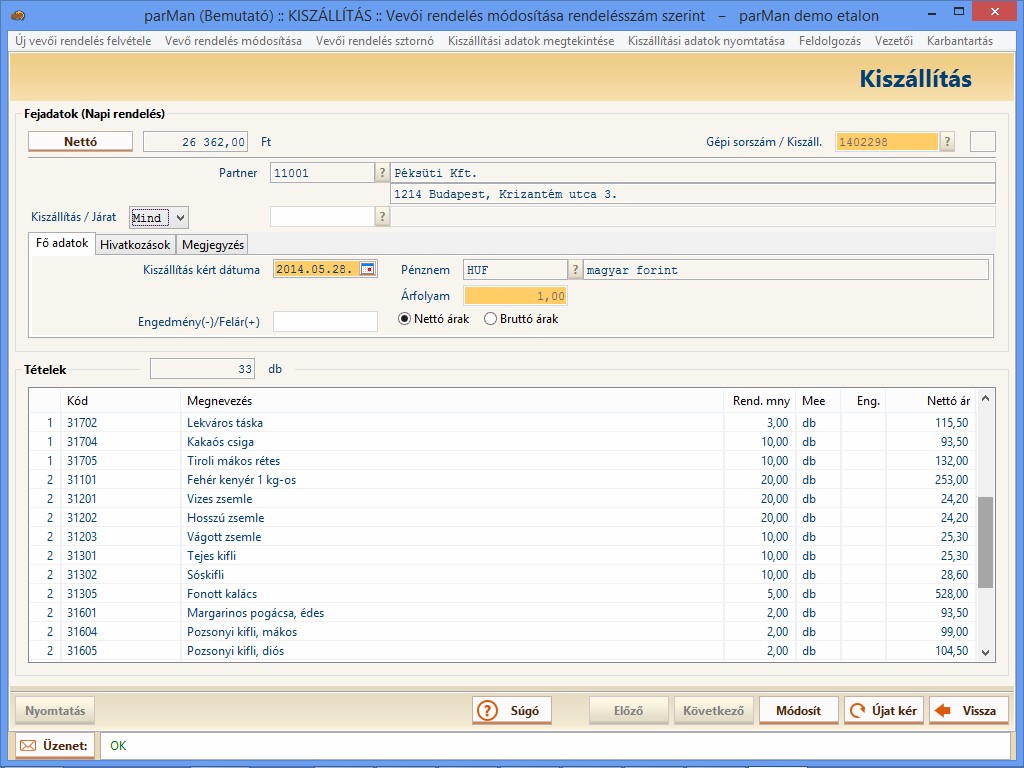Select the Lekváros táska row
The height and width of the screenshot is (768, 1024).
pyautogui.click(x=503, y=423)
